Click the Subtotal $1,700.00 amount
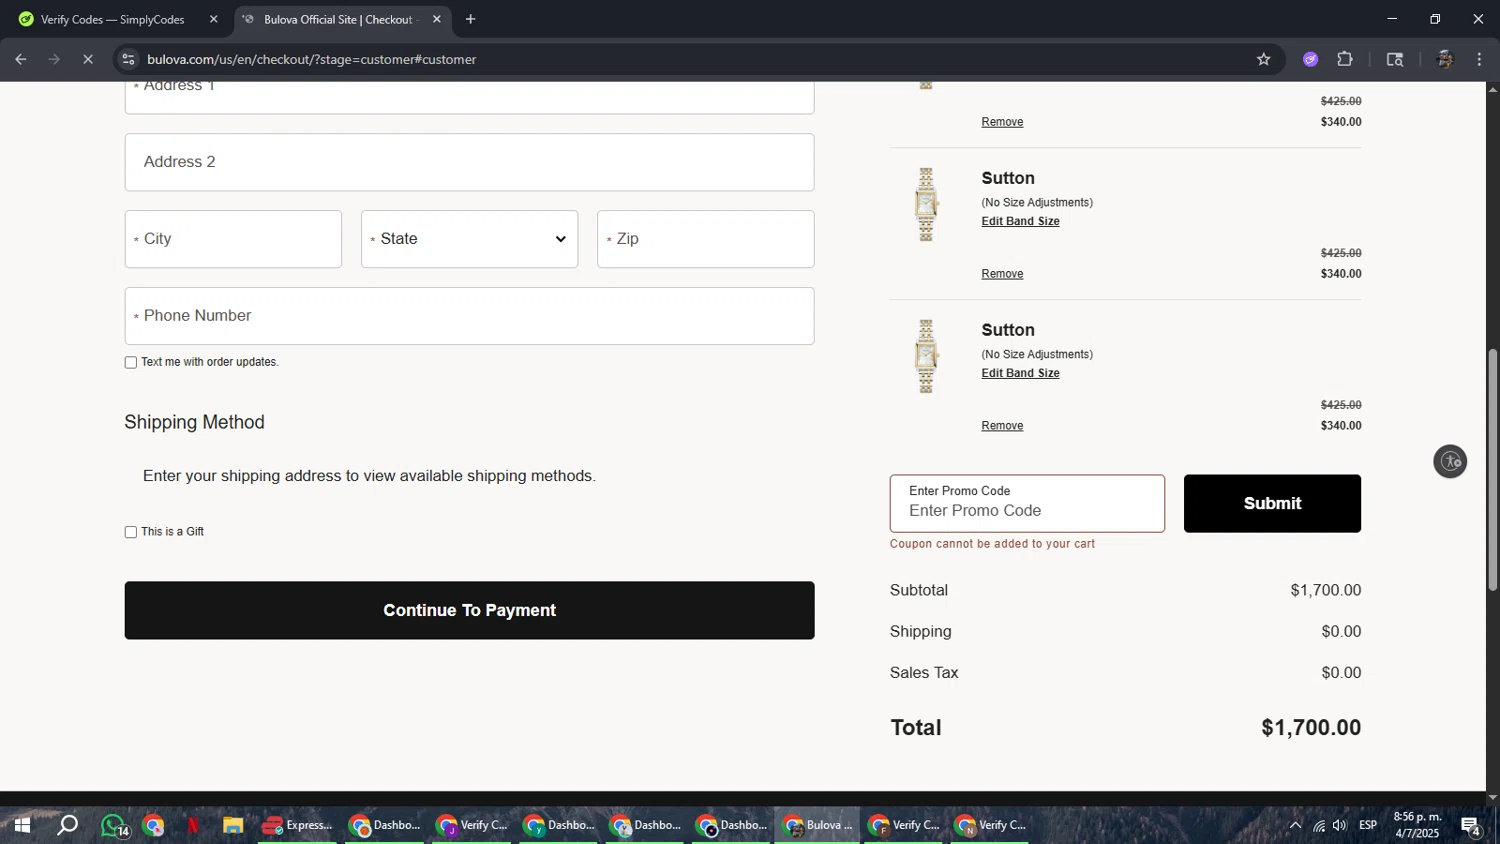Viewport: 1500px width, 844px height. [1325, 590]
